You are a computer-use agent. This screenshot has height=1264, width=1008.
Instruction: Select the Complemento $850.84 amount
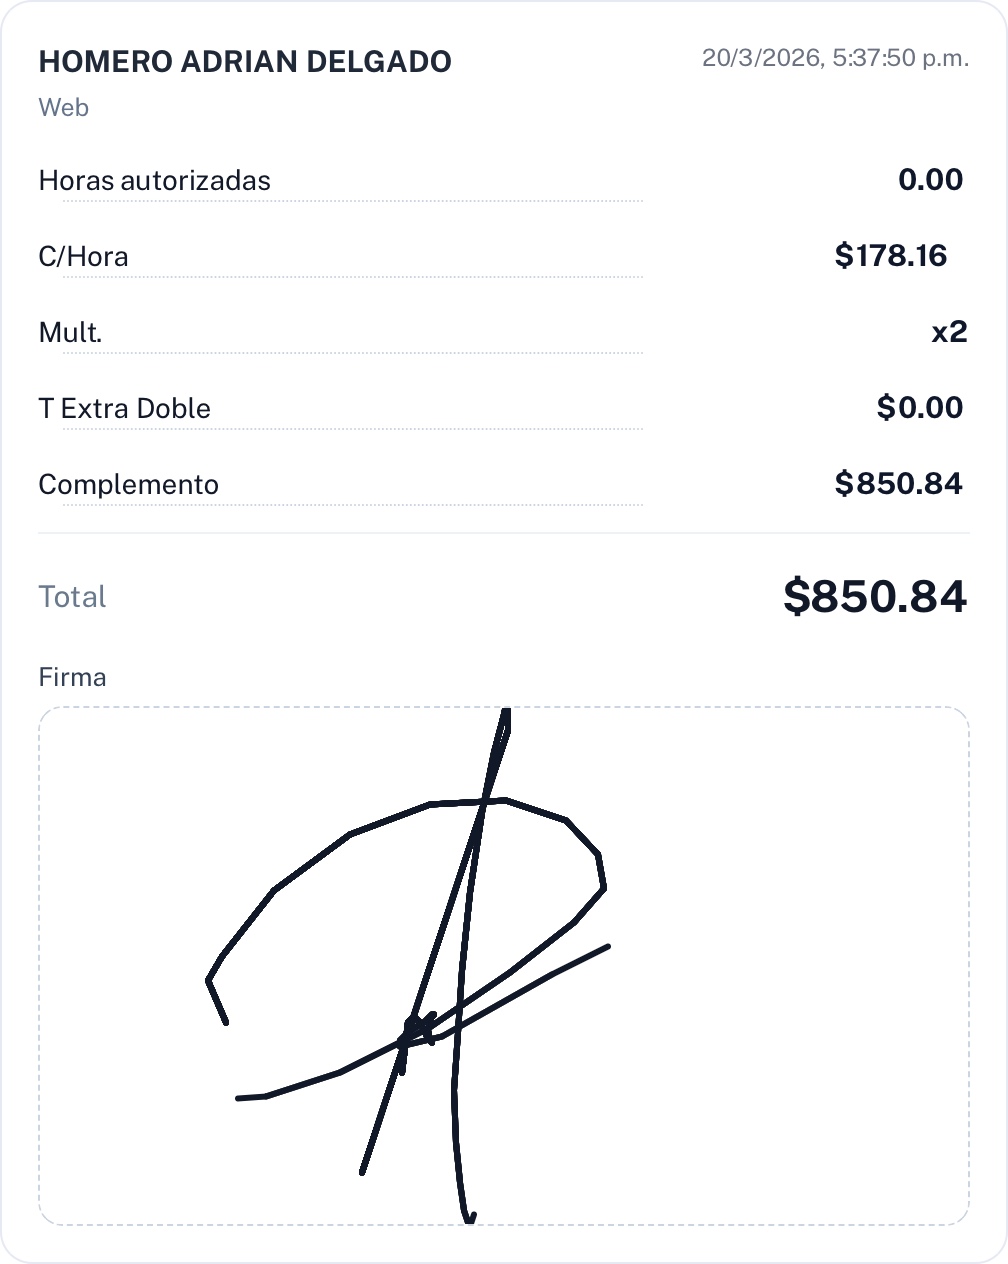[x=898, y=484]
